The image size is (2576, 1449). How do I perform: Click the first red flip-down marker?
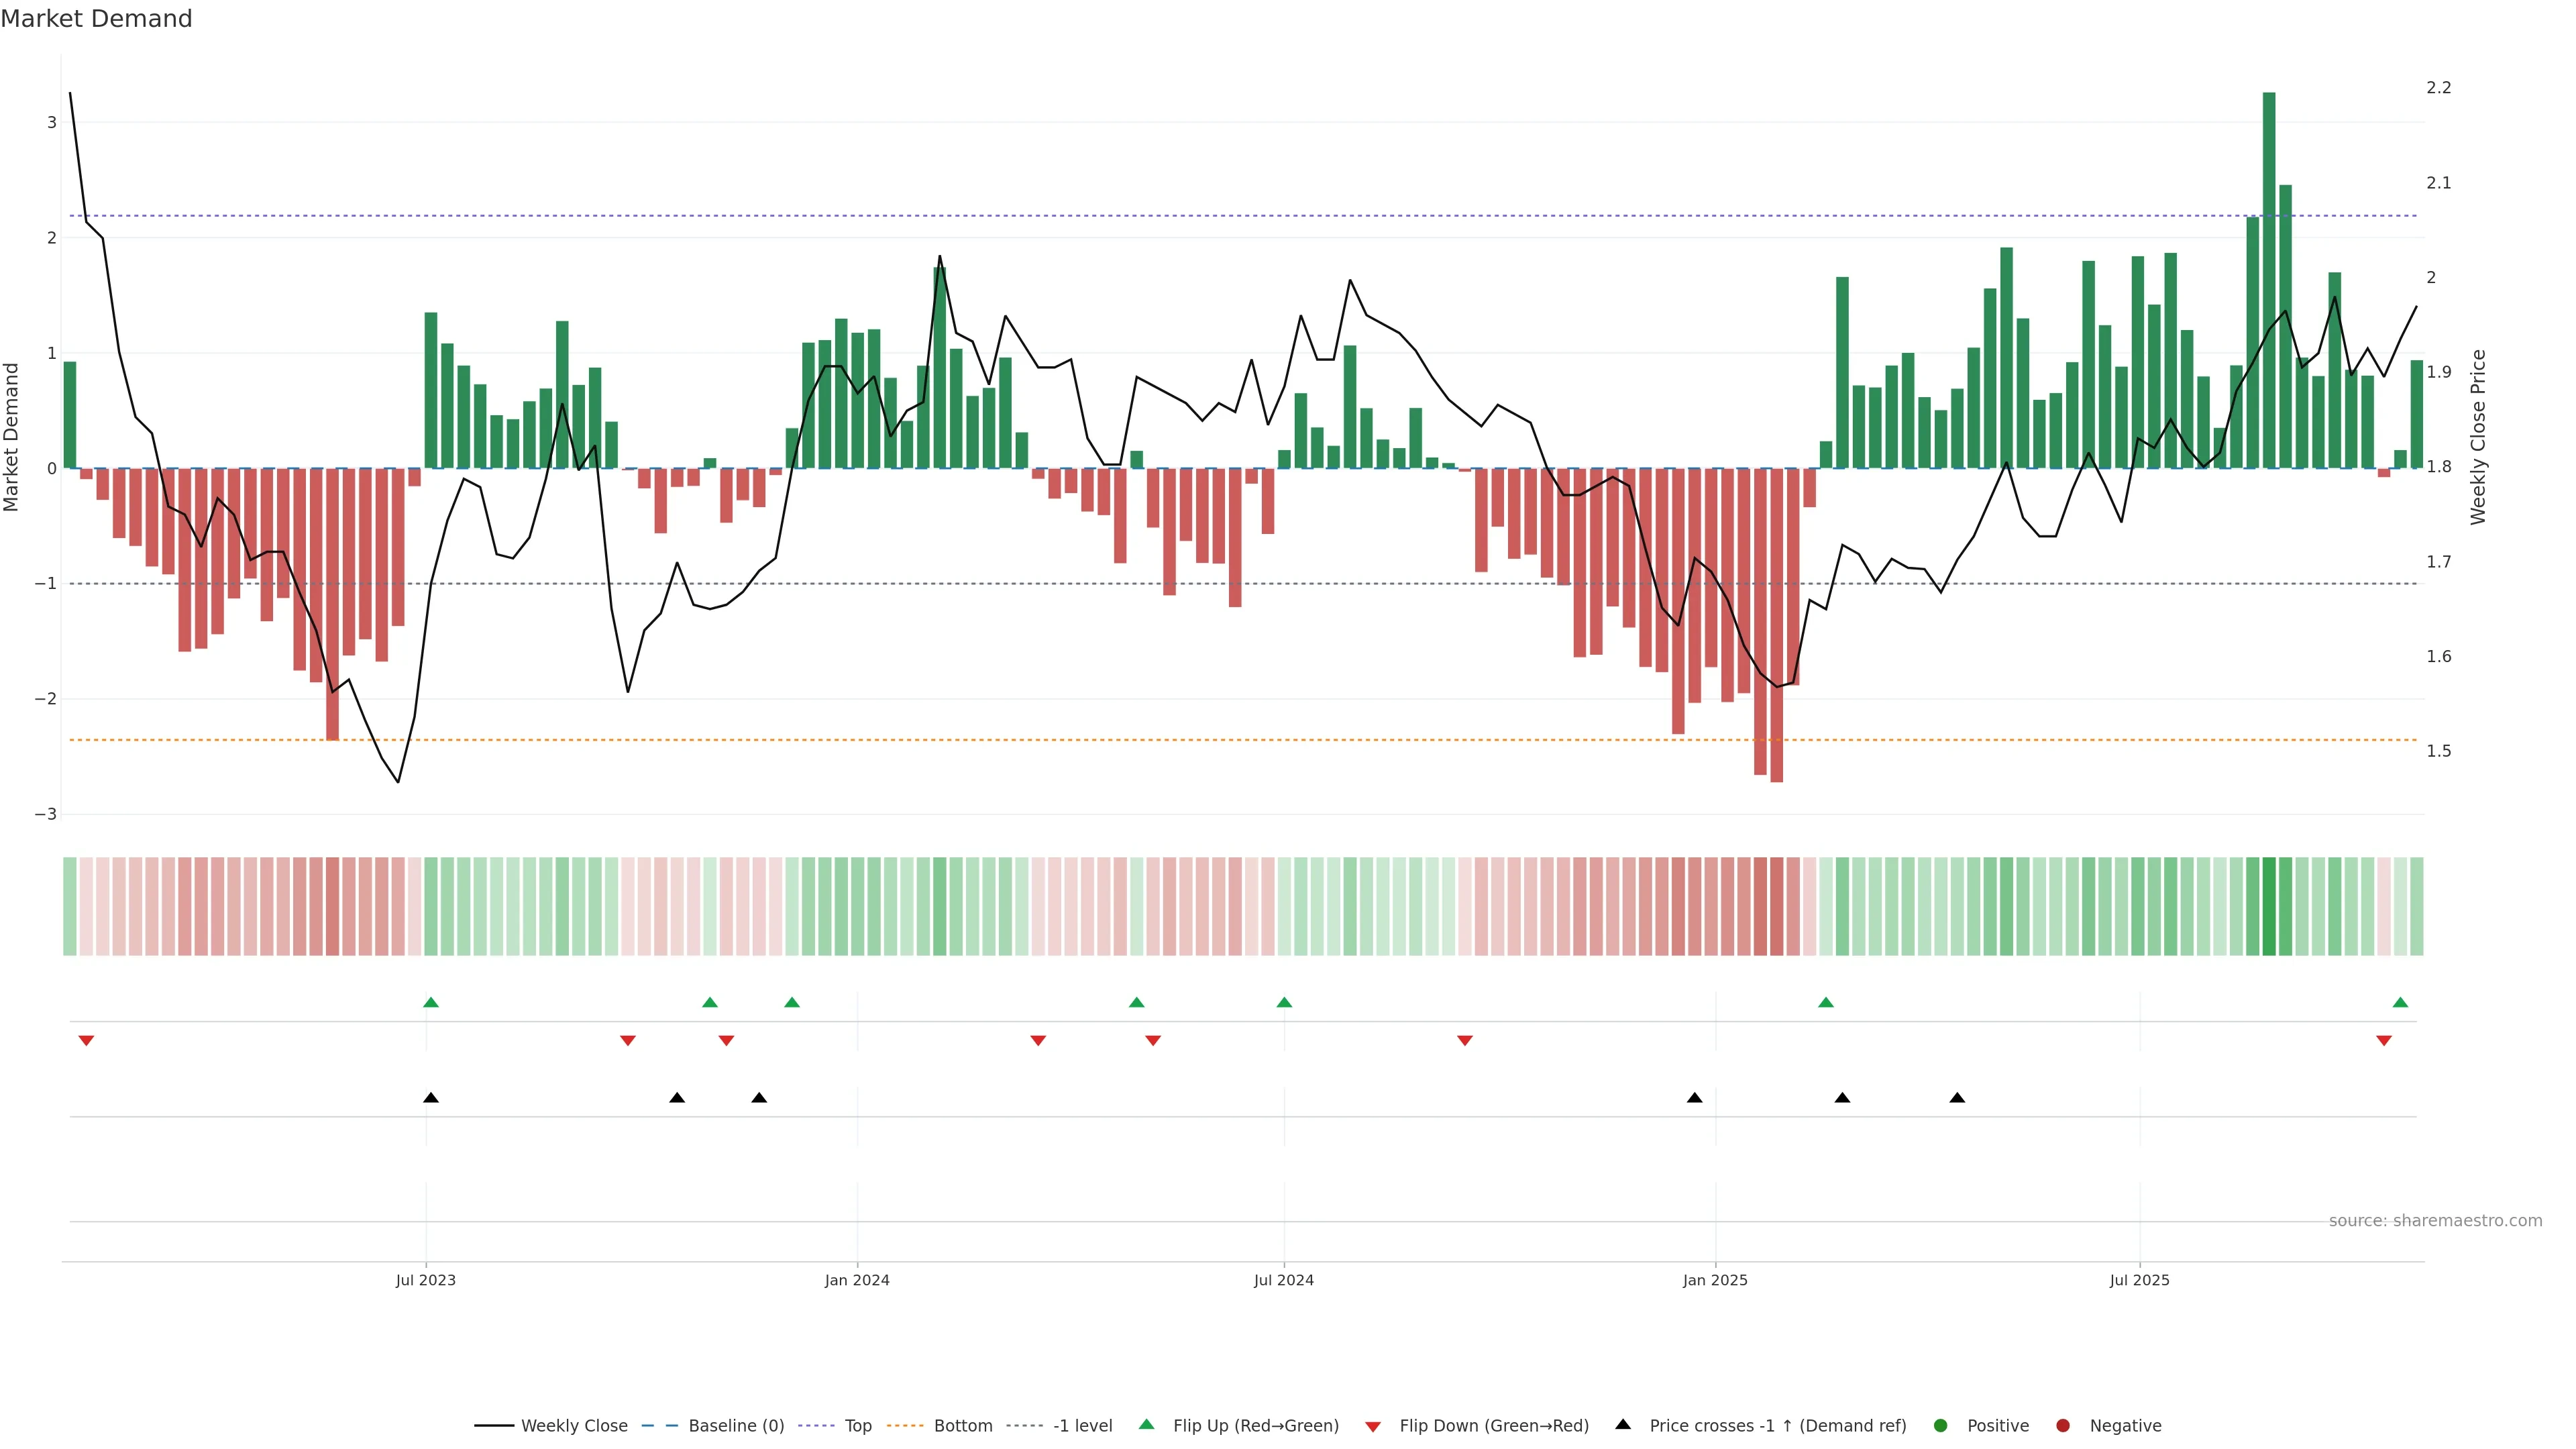(86, 1041)
